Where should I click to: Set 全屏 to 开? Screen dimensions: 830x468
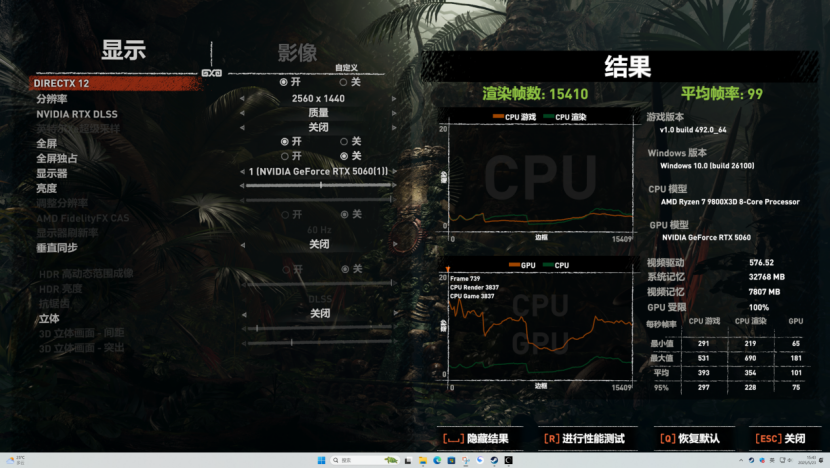coord(291,141)
